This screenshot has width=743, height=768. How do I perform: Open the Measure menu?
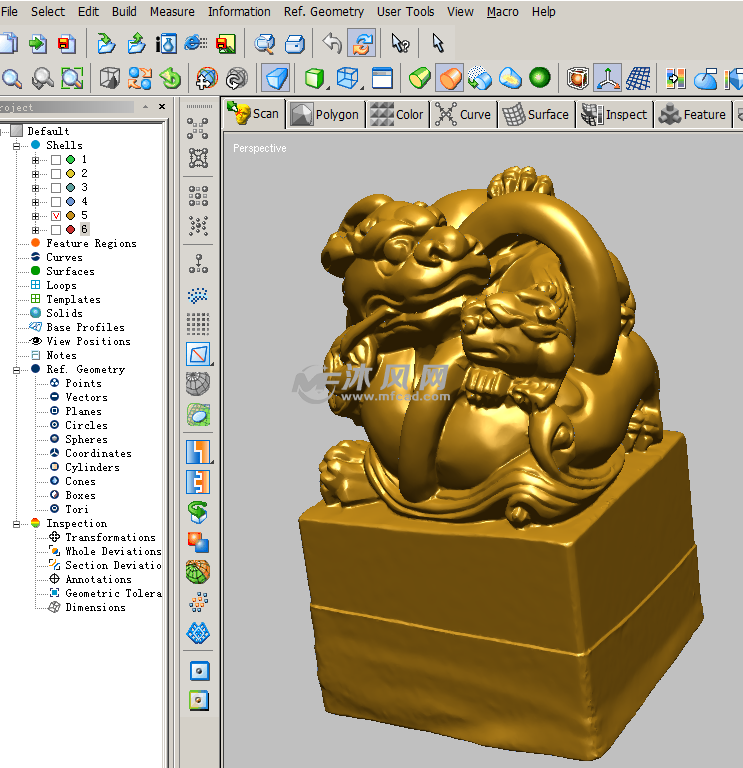172,12
